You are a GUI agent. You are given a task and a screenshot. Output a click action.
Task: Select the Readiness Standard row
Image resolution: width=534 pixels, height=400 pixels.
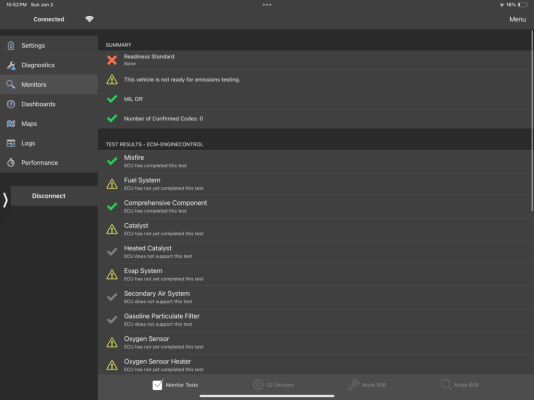click(x=315, y=60)
